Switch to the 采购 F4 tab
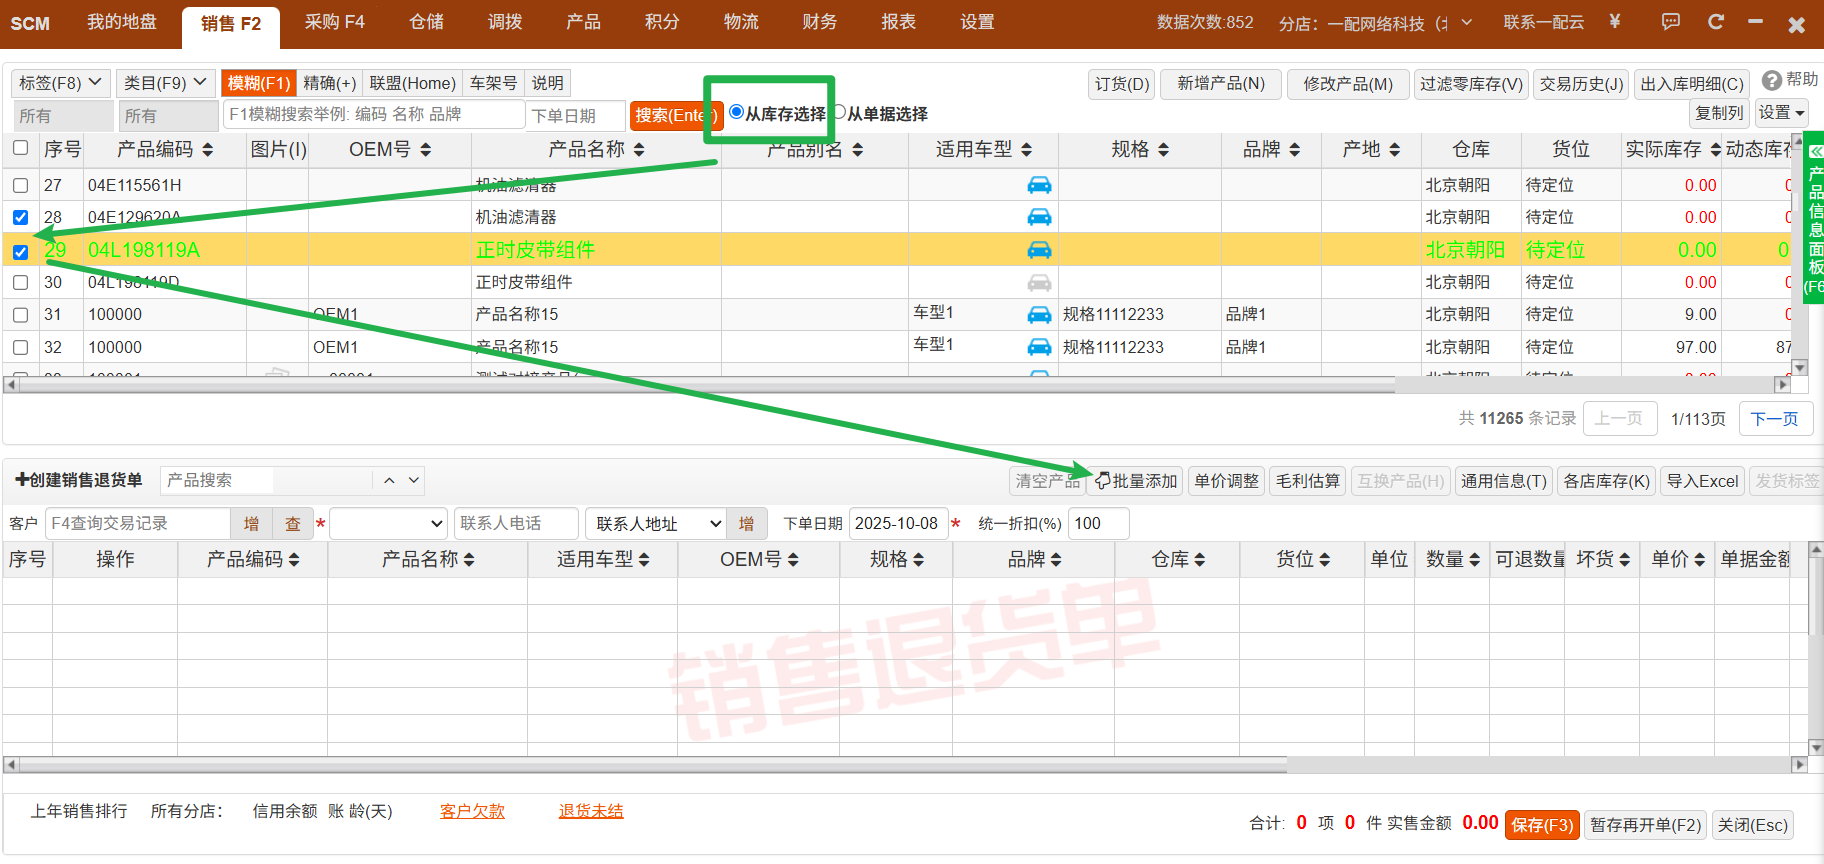1824x864 pixels. tap(334, 22)
